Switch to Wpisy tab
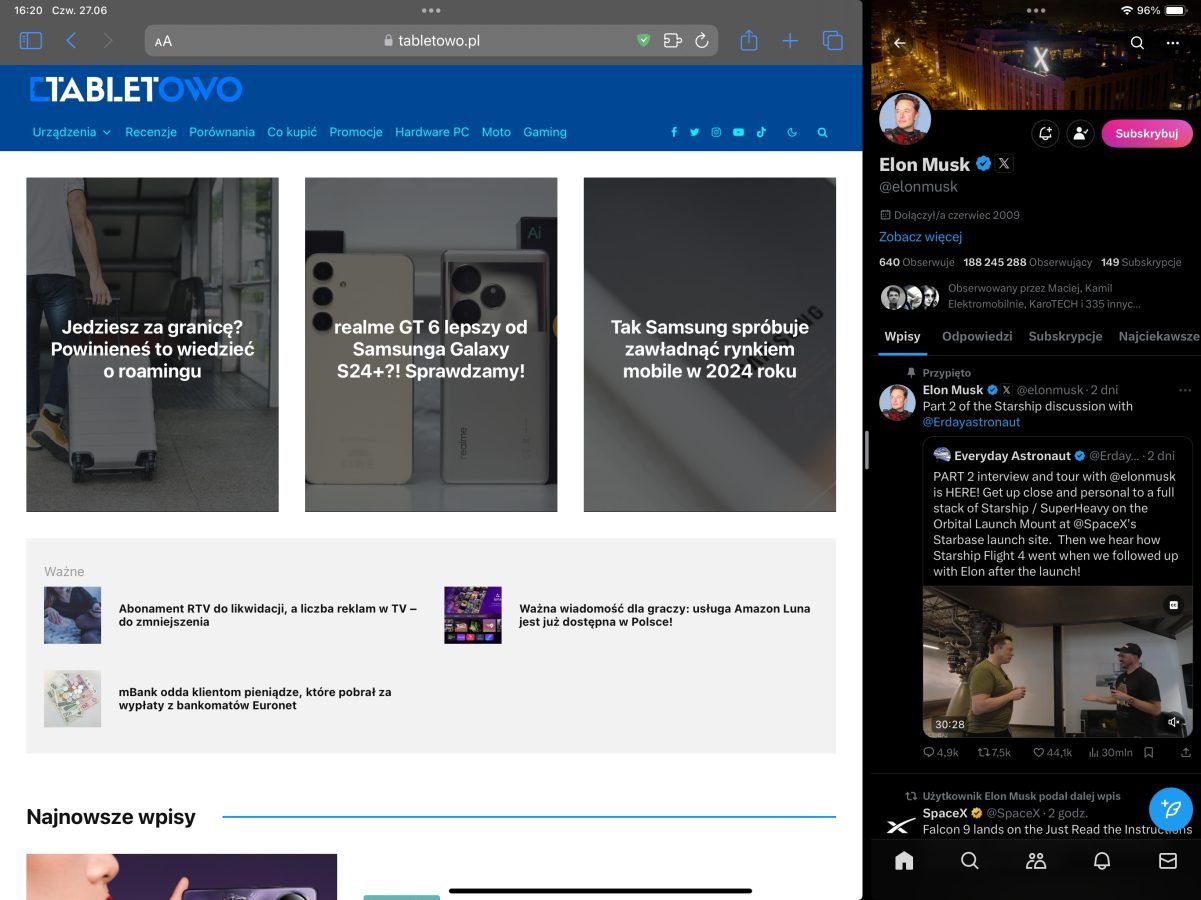This screenshot has height=900, width=1201. (902, 337)
